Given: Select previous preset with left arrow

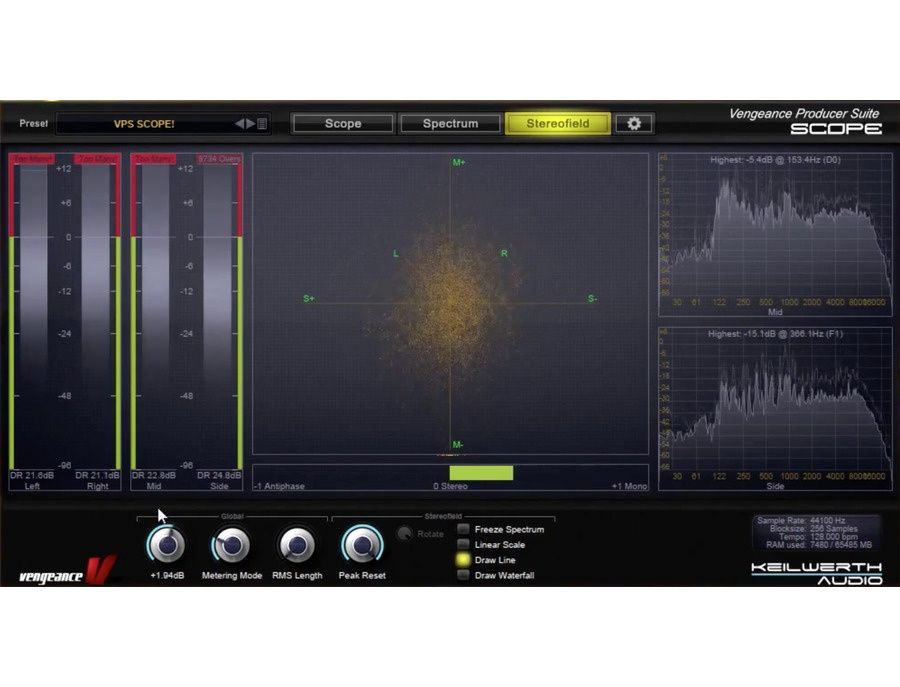Looking at the screenshot, I should 240,124.
